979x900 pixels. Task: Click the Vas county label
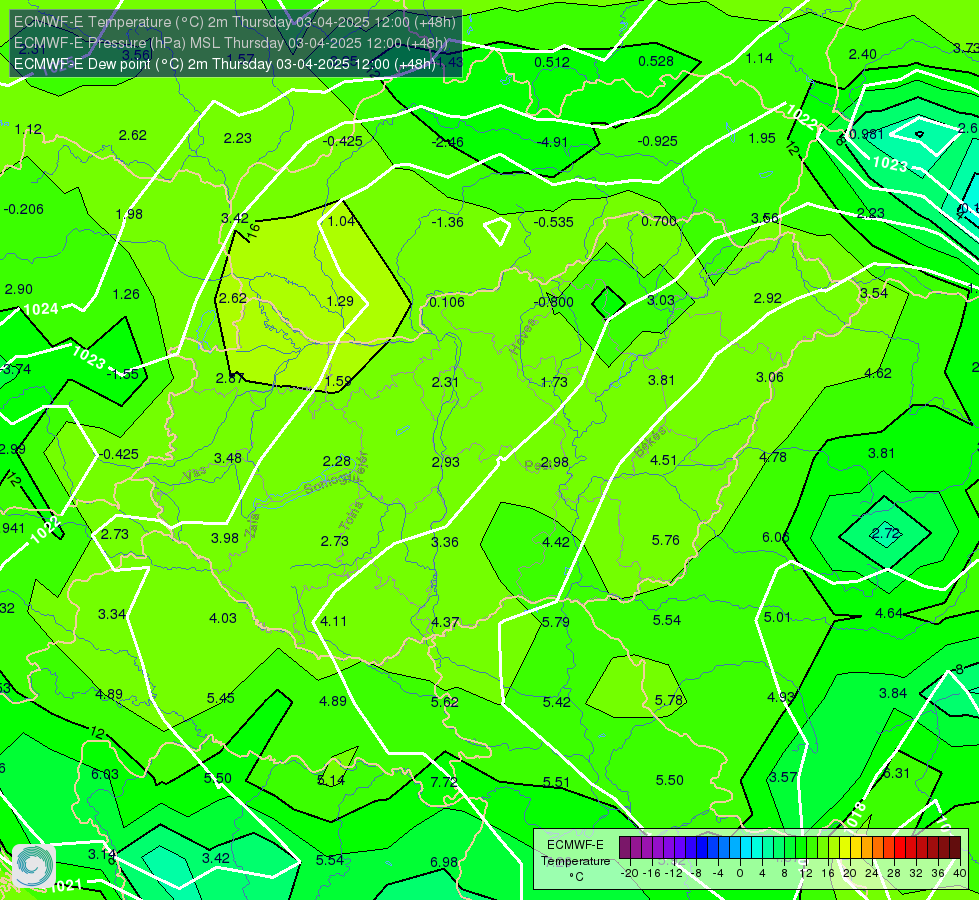coord(195,475)
